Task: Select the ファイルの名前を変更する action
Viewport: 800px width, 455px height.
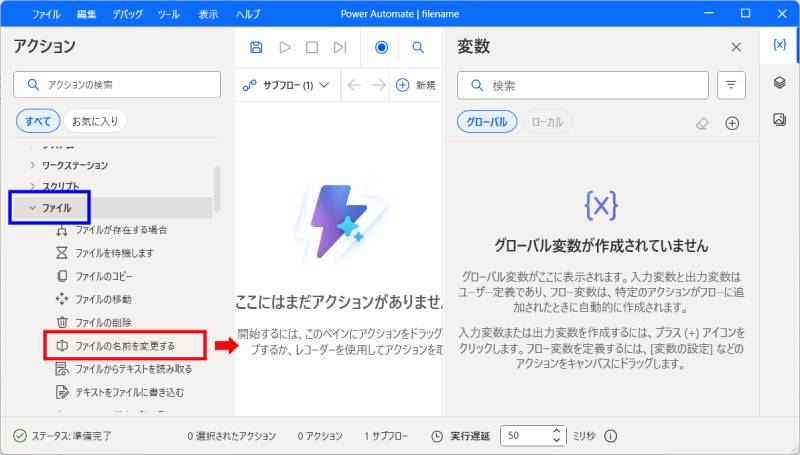Action: pos(125,346)
